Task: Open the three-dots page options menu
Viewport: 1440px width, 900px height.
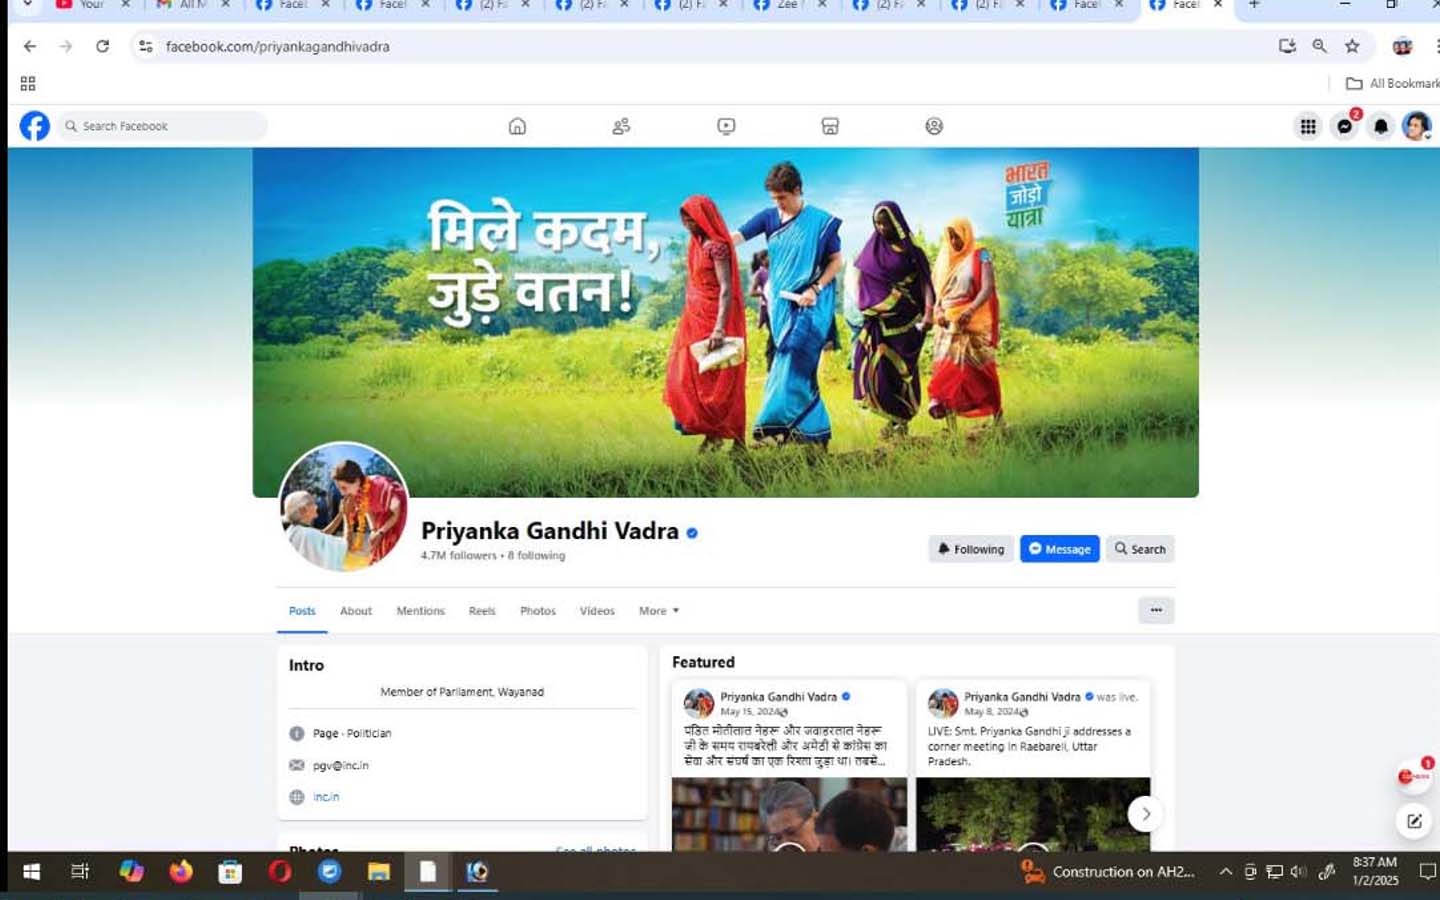Action: (x=1156, y=610)
